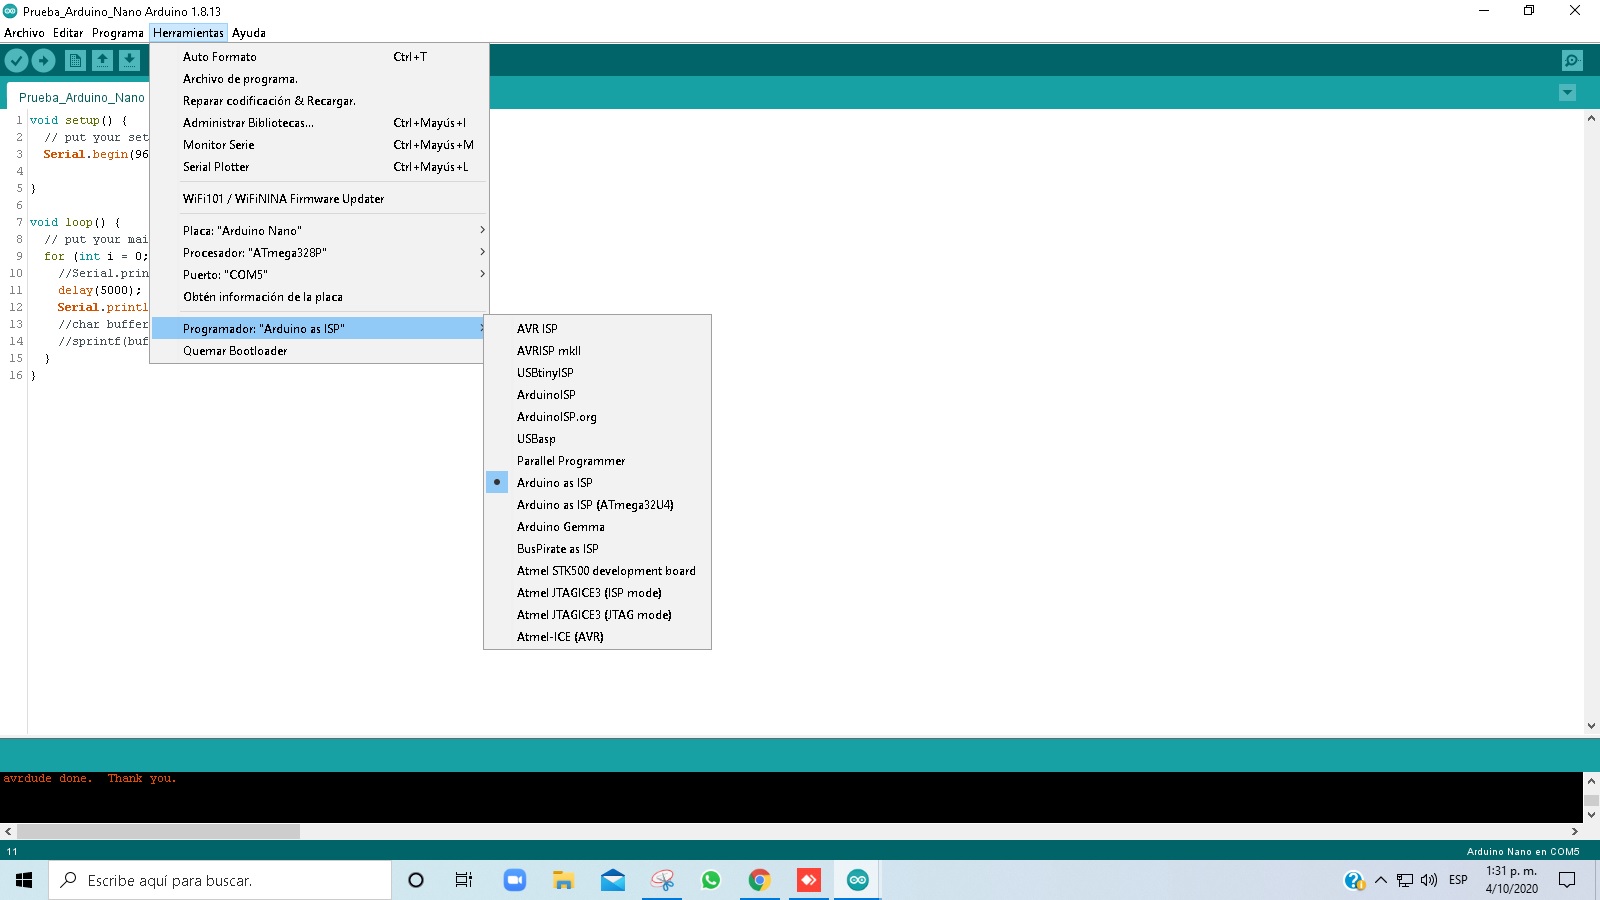
Task: Open Zoom from the taskbar
Action: 514,880
